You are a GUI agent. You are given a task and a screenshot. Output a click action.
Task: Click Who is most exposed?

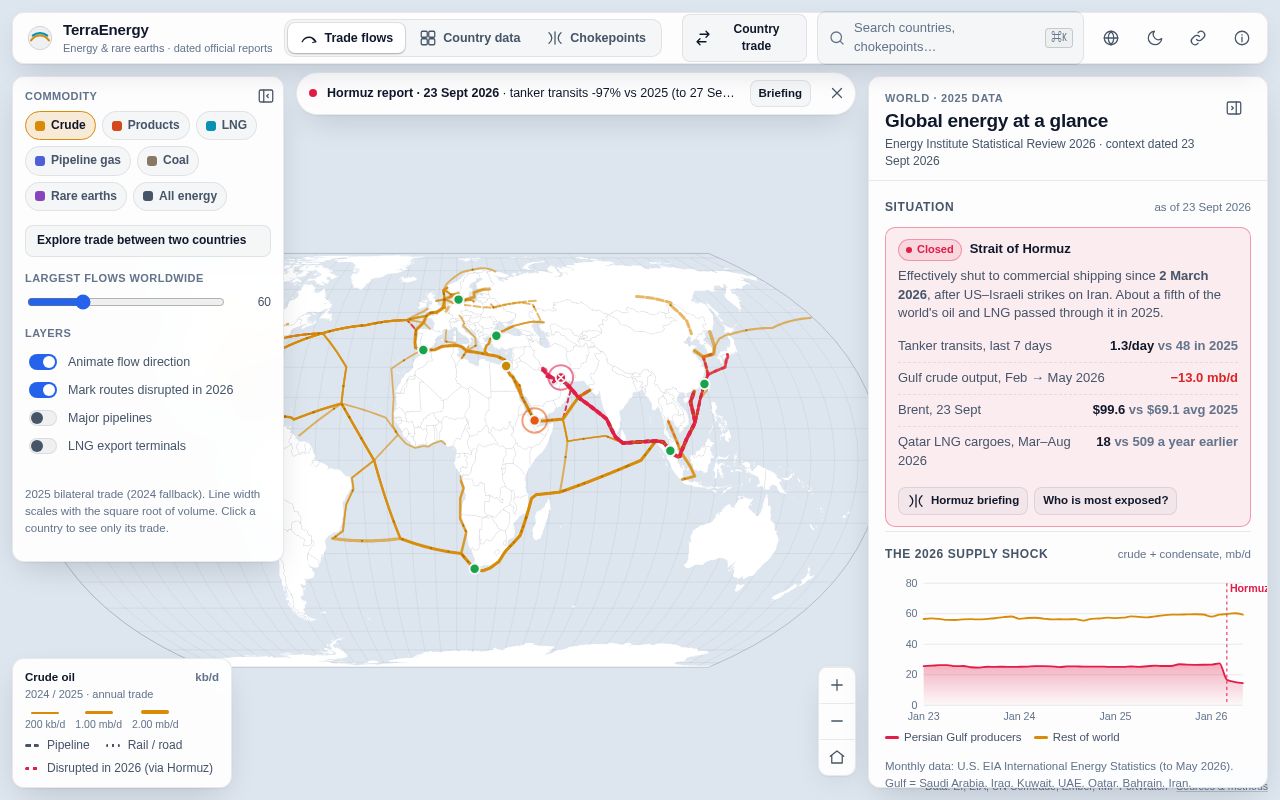coord(1105,501)
